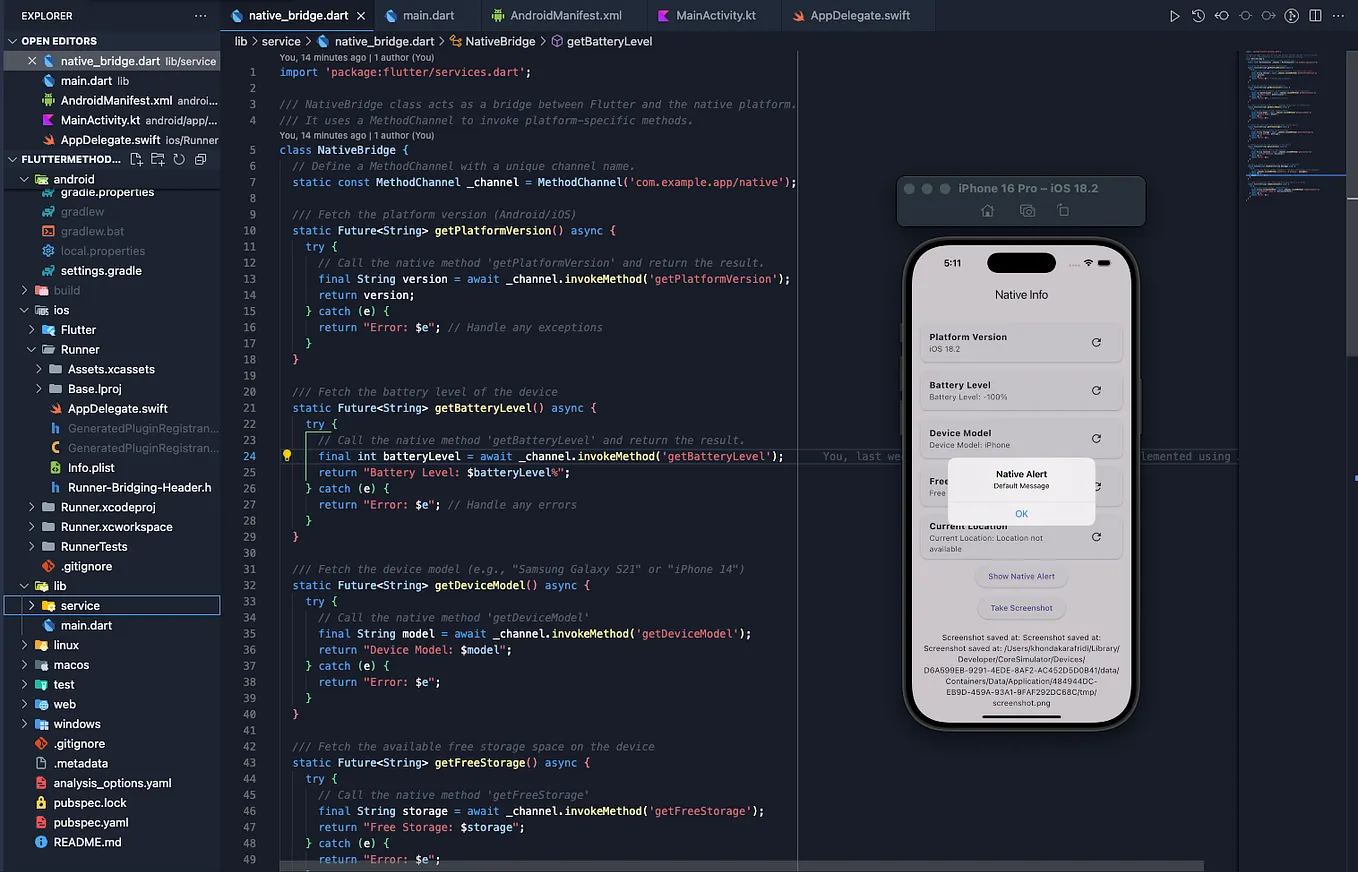Open the editor's More Actions ellipsis icon
The height and width of the screenshot is (872, 1358).
tap(1337, 15)
